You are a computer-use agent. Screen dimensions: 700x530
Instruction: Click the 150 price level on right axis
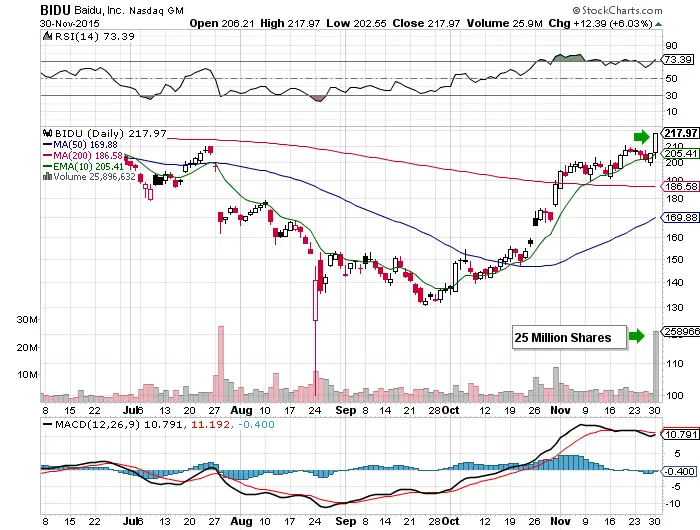(674, 260)
